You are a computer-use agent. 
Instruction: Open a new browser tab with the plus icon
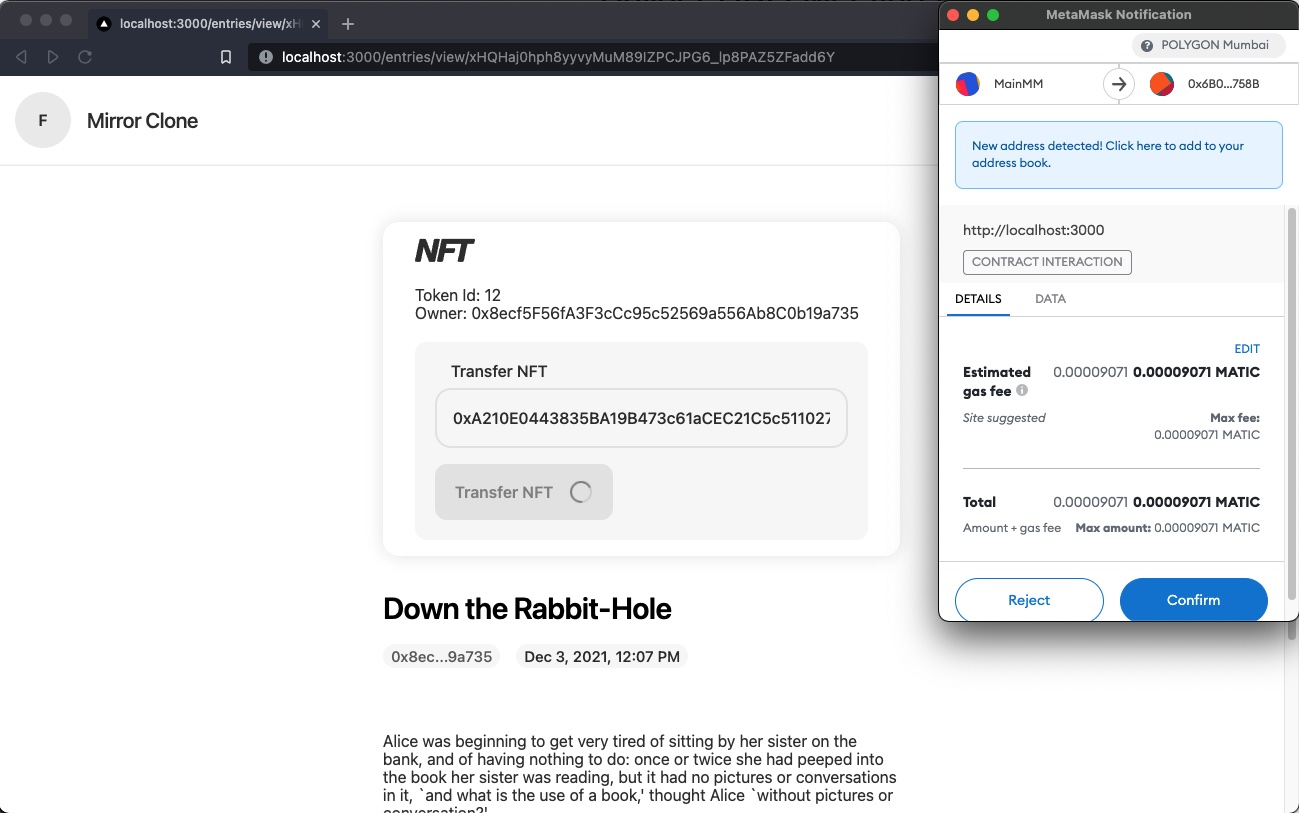[x=348, y=23]
